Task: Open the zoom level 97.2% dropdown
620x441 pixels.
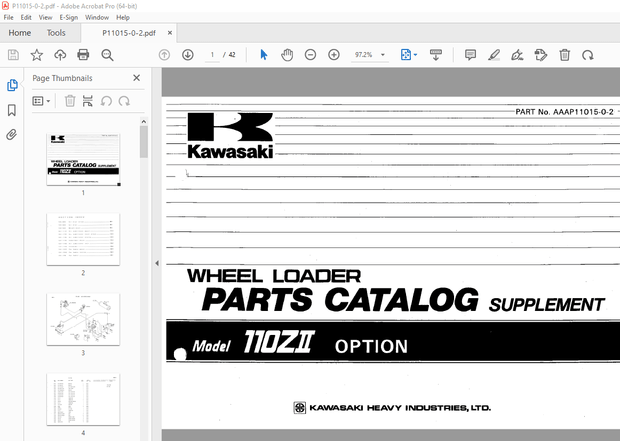Action: pyautogui.click(x=379, y=54)
